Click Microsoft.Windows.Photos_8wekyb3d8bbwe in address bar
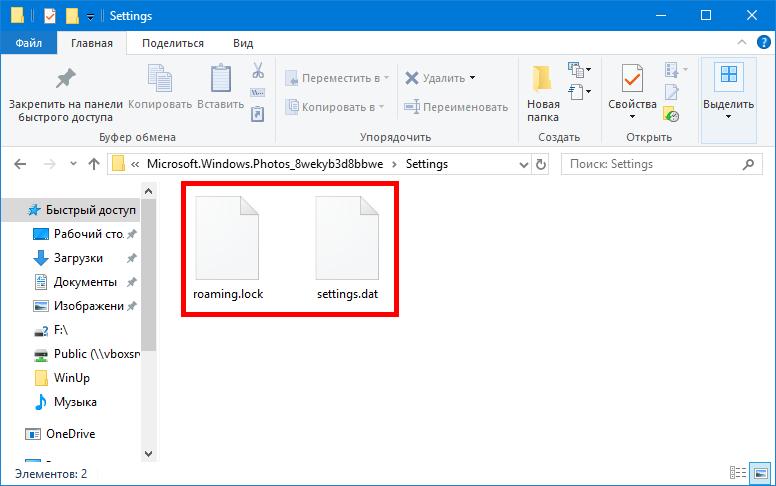776x486 pixels. [x=265, y=164]
